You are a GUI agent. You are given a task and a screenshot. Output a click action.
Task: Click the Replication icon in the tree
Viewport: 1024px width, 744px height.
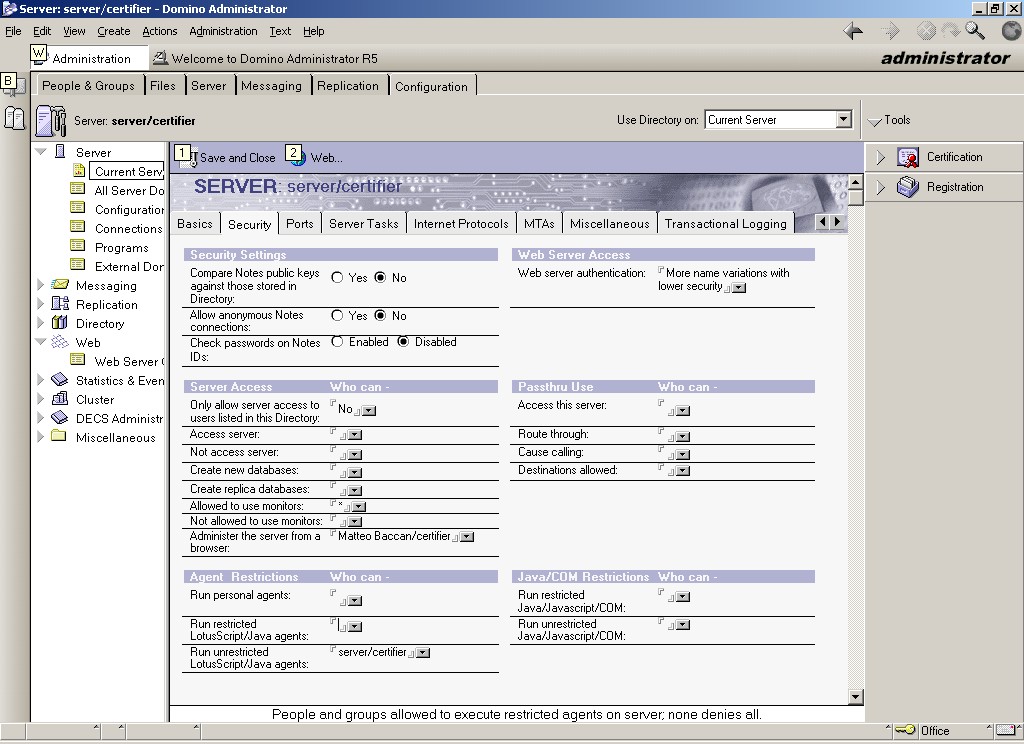tap(60, 304)
